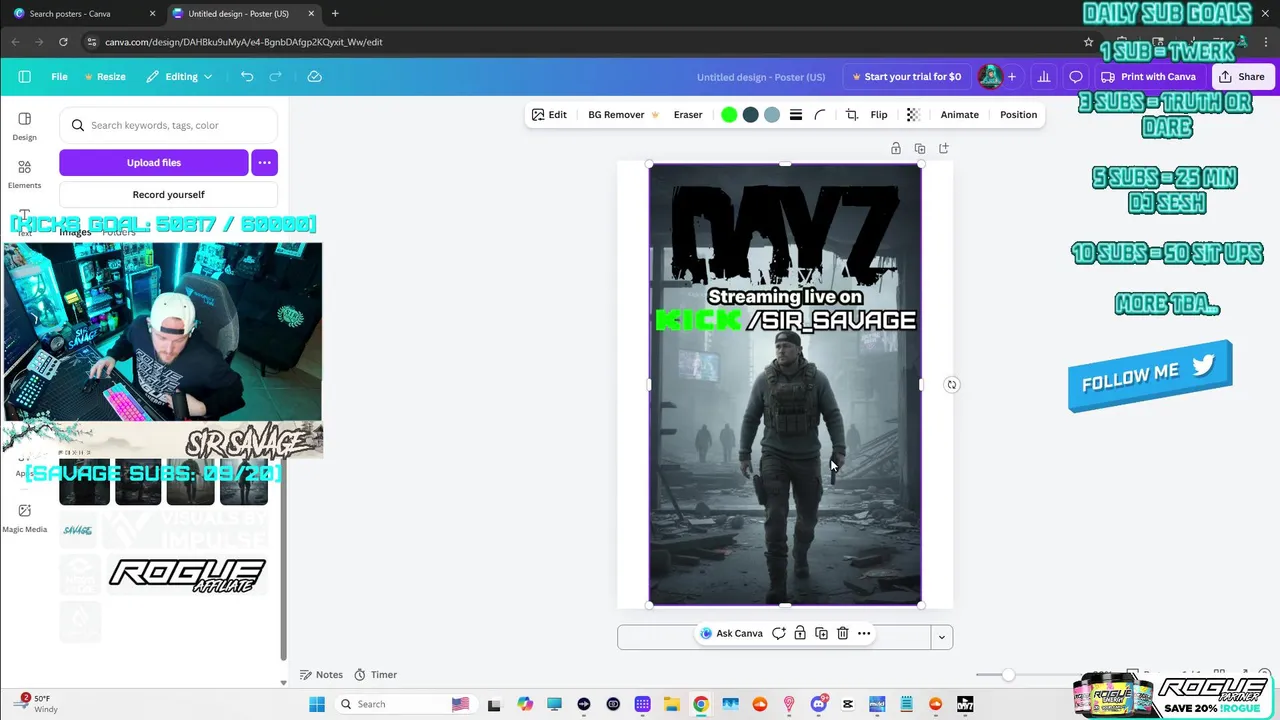Click the rotate handle beside the image
Screen dimensions: 1280x720
[952, 384]
